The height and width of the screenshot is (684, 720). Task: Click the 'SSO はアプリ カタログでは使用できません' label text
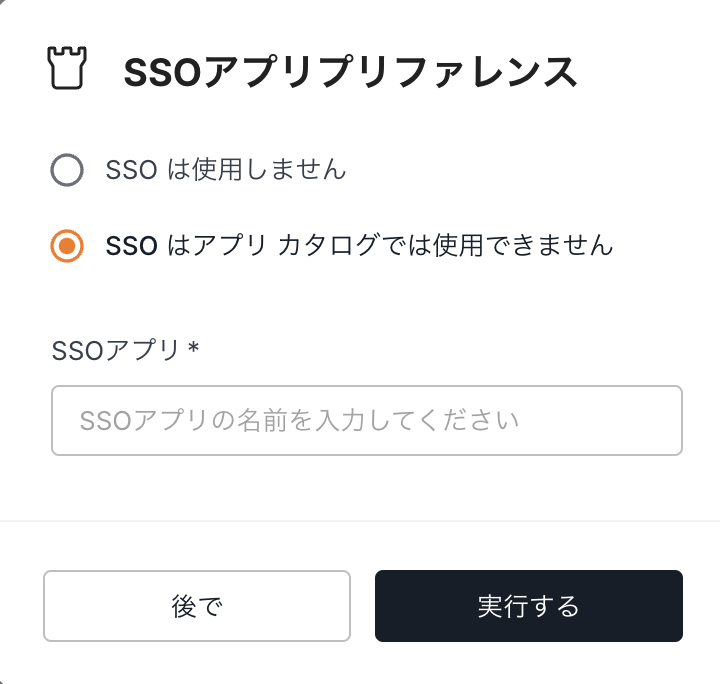359,245
